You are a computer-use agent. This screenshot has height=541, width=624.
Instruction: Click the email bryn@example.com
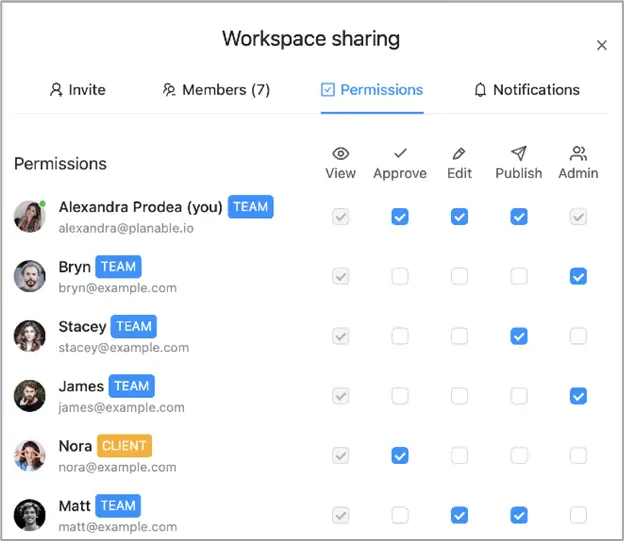117,288
